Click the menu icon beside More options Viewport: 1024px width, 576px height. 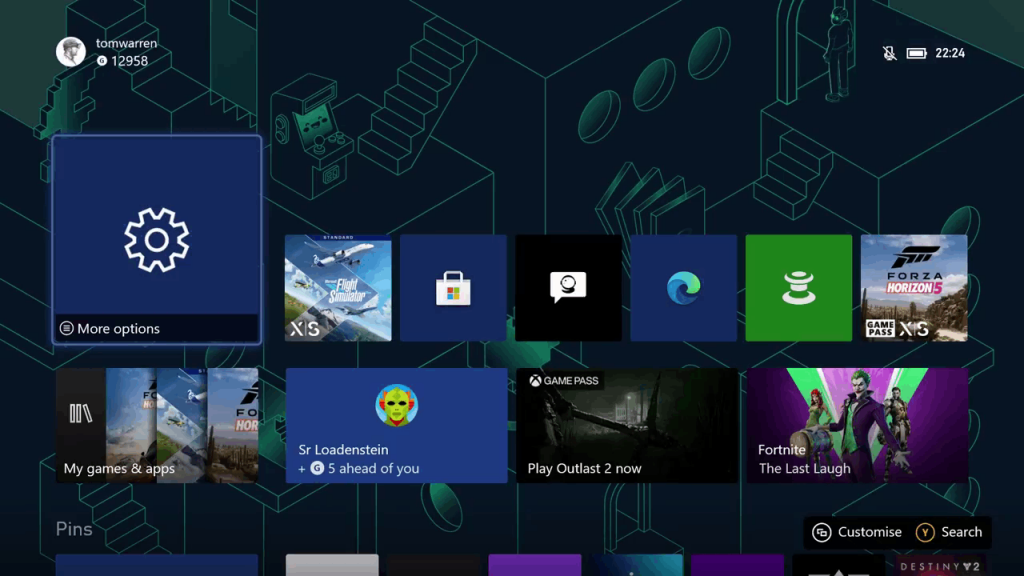[66, 328]
